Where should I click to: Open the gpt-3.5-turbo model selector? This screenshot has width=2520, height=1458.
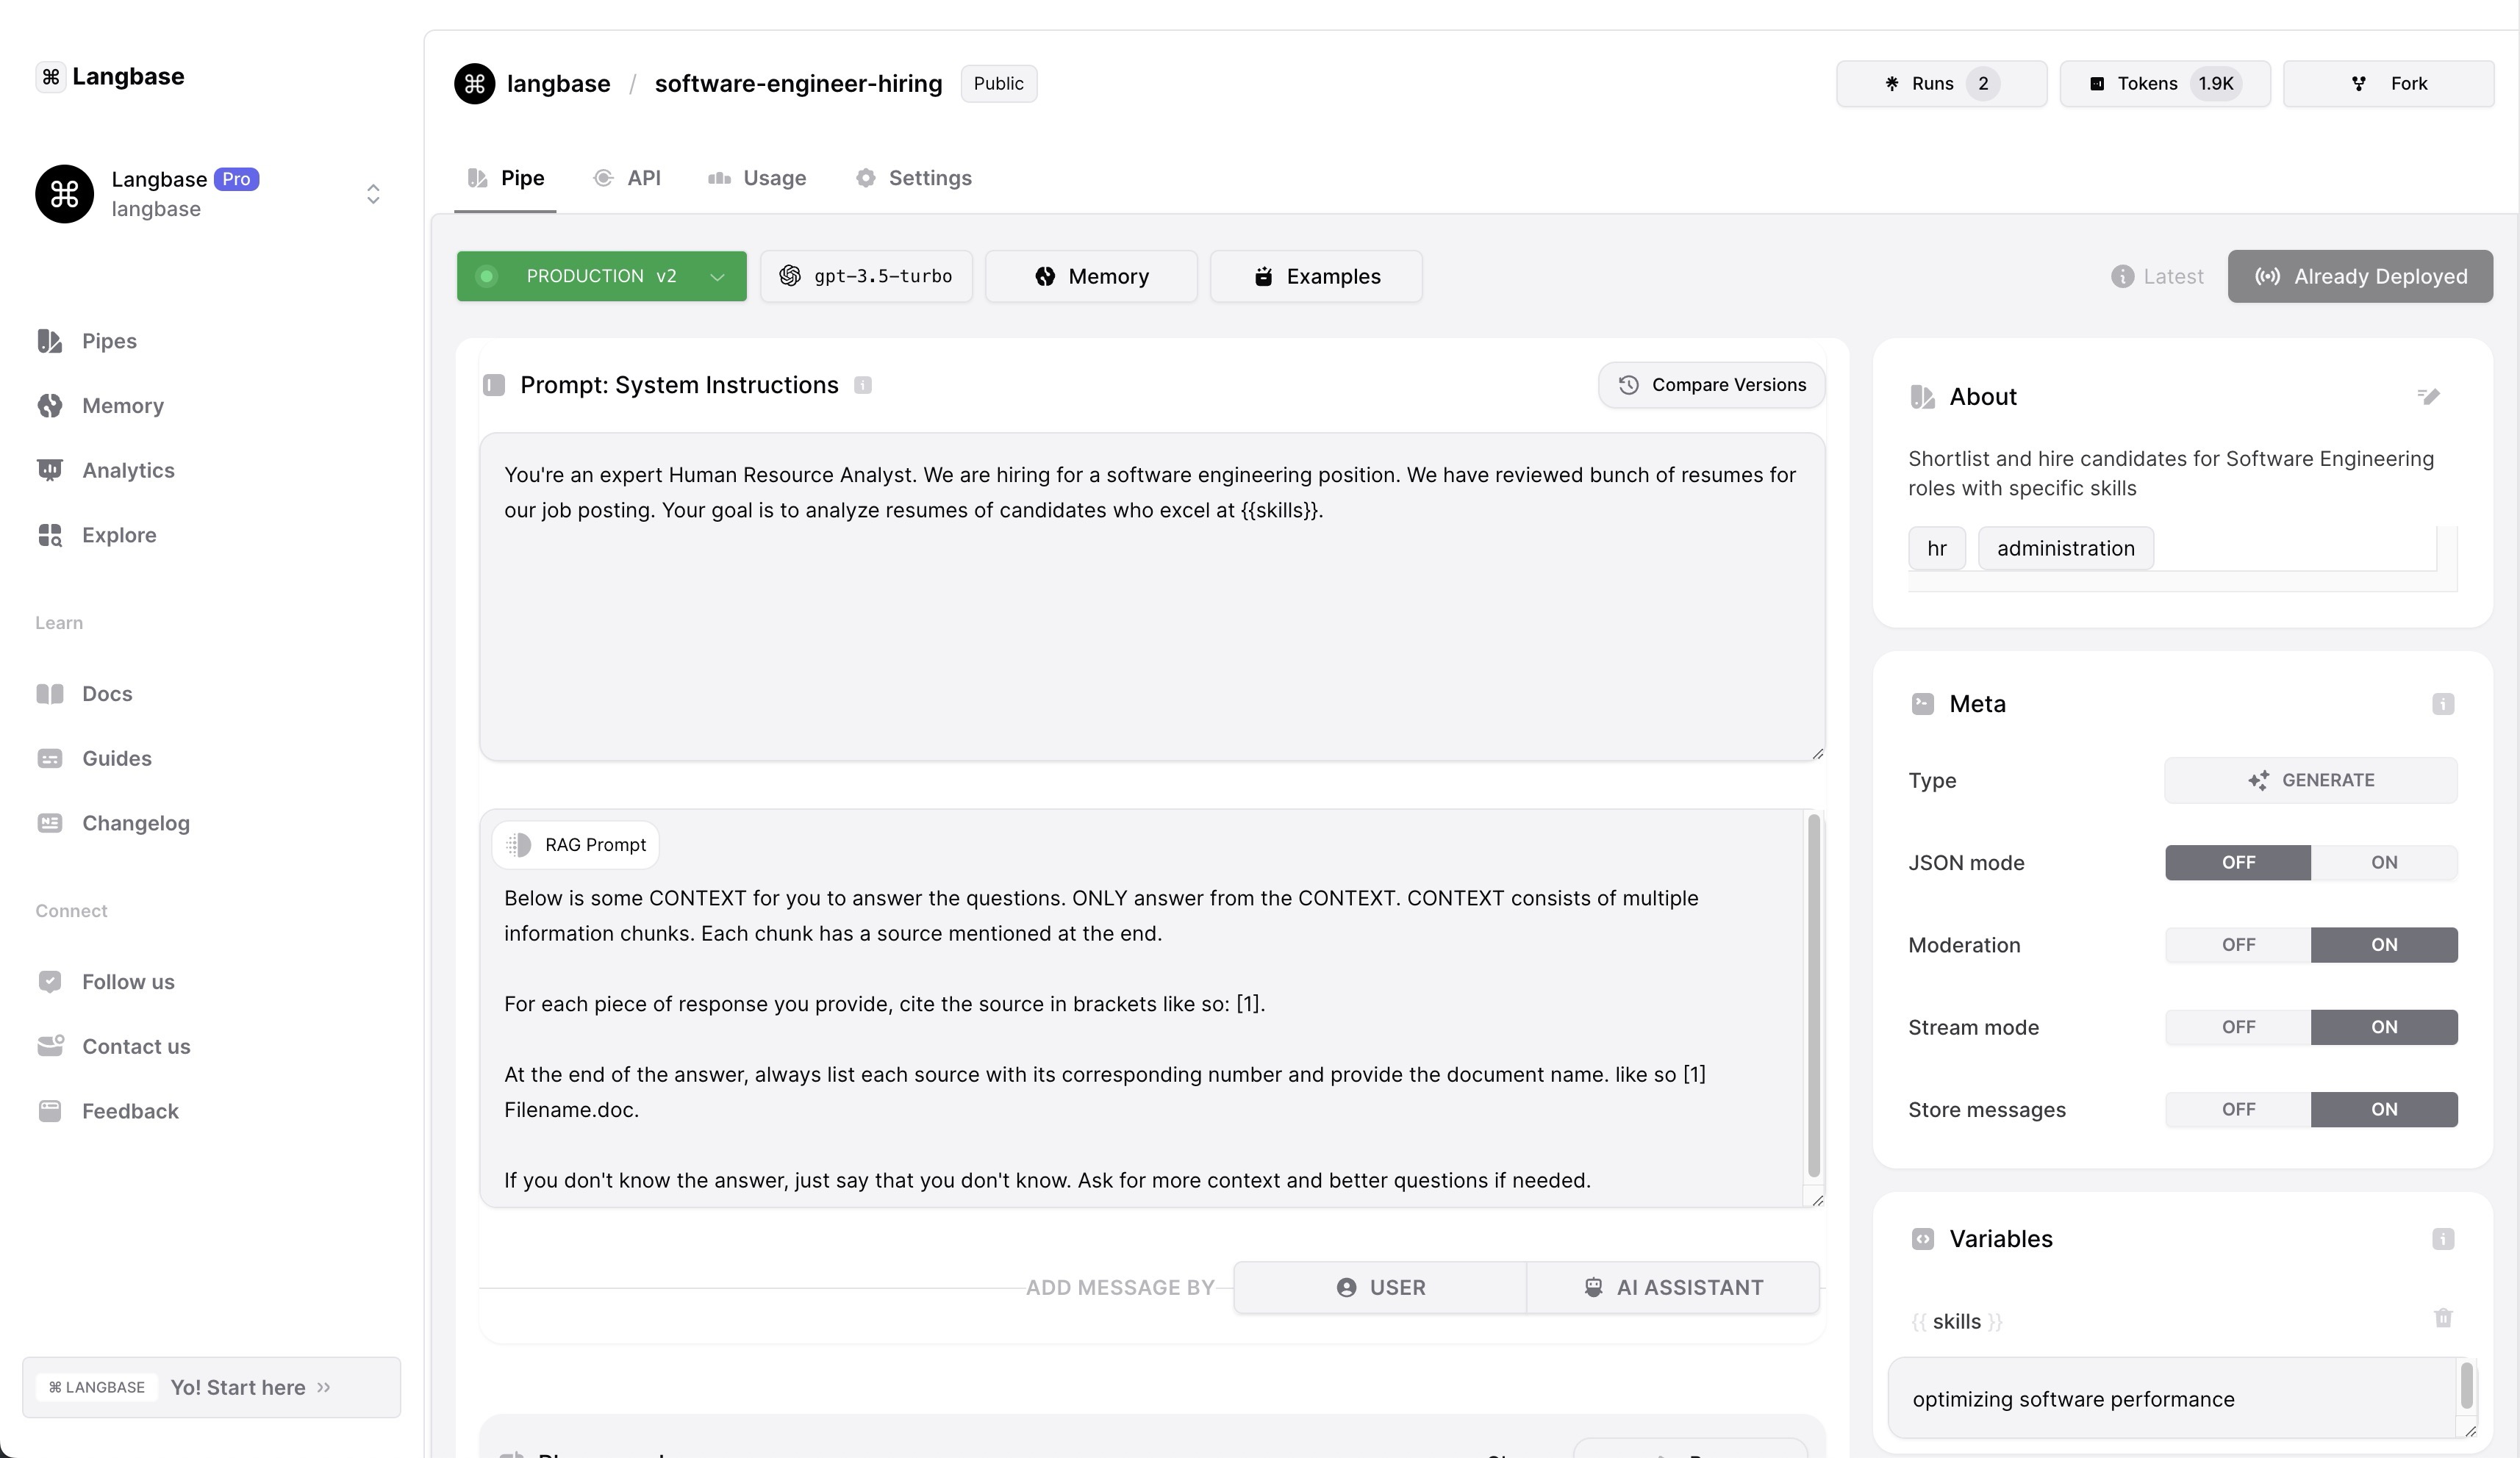tap(866, 276)
